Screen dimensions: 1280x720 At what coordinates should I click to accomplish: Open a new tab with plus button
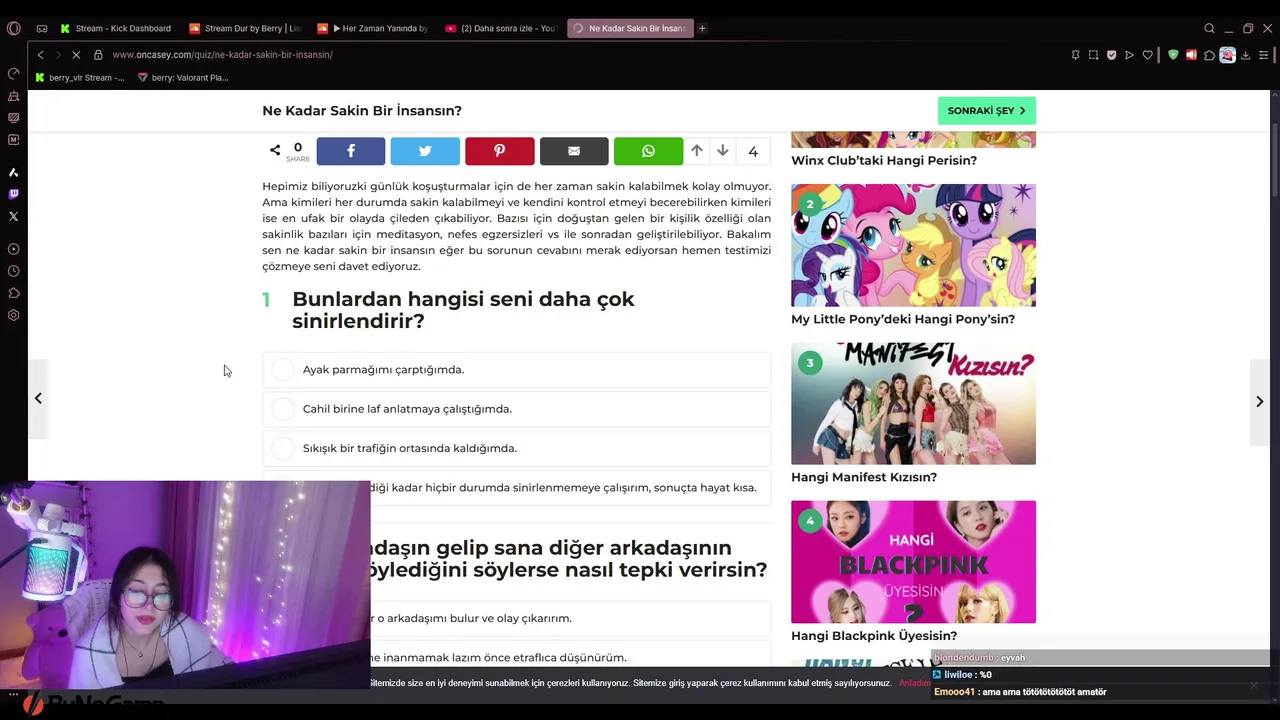click(x=702, y=28)
